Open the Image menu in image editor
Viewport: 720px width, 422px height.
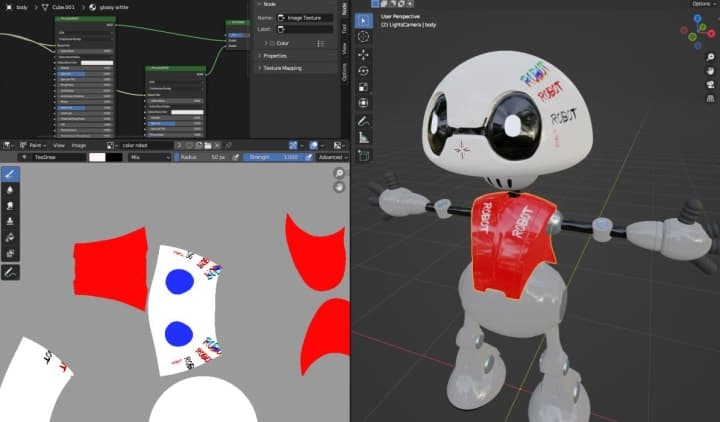point(79,145)
